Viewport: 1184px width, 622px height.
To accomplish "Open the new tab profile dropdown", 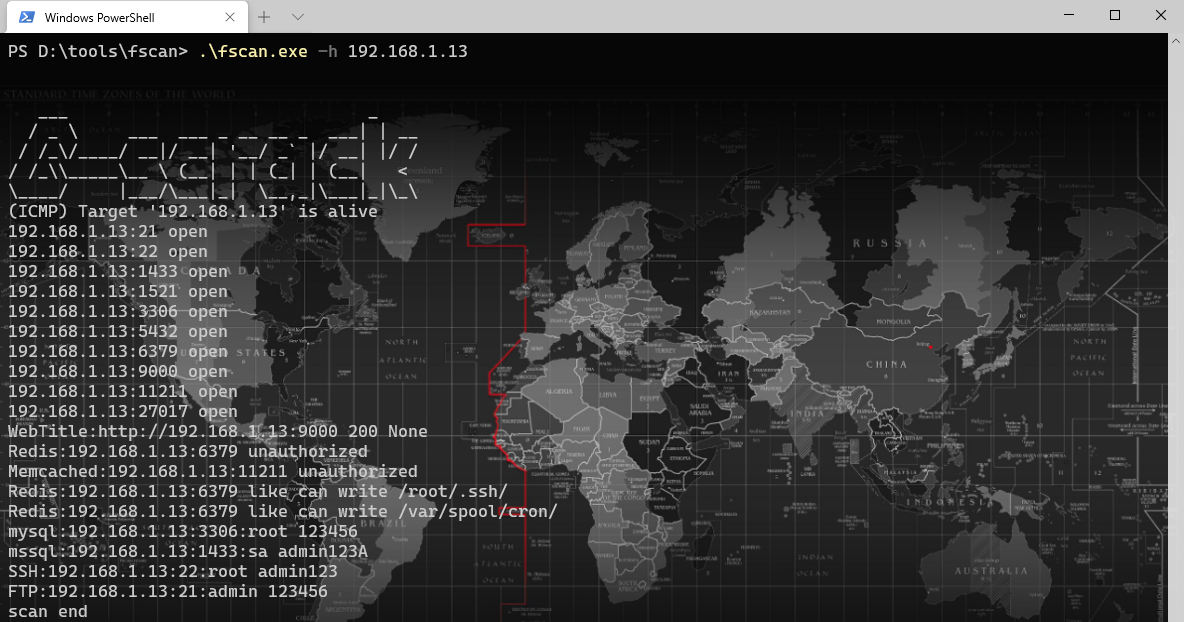I will point(298,17).
